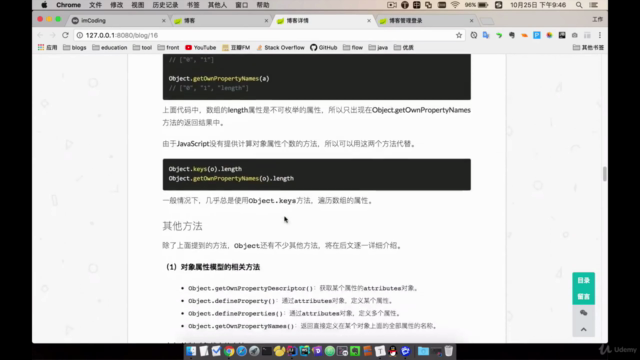The image size is (640, 360).
Task: Switch to the 博客 tab
Action: [x=221, y=20]
